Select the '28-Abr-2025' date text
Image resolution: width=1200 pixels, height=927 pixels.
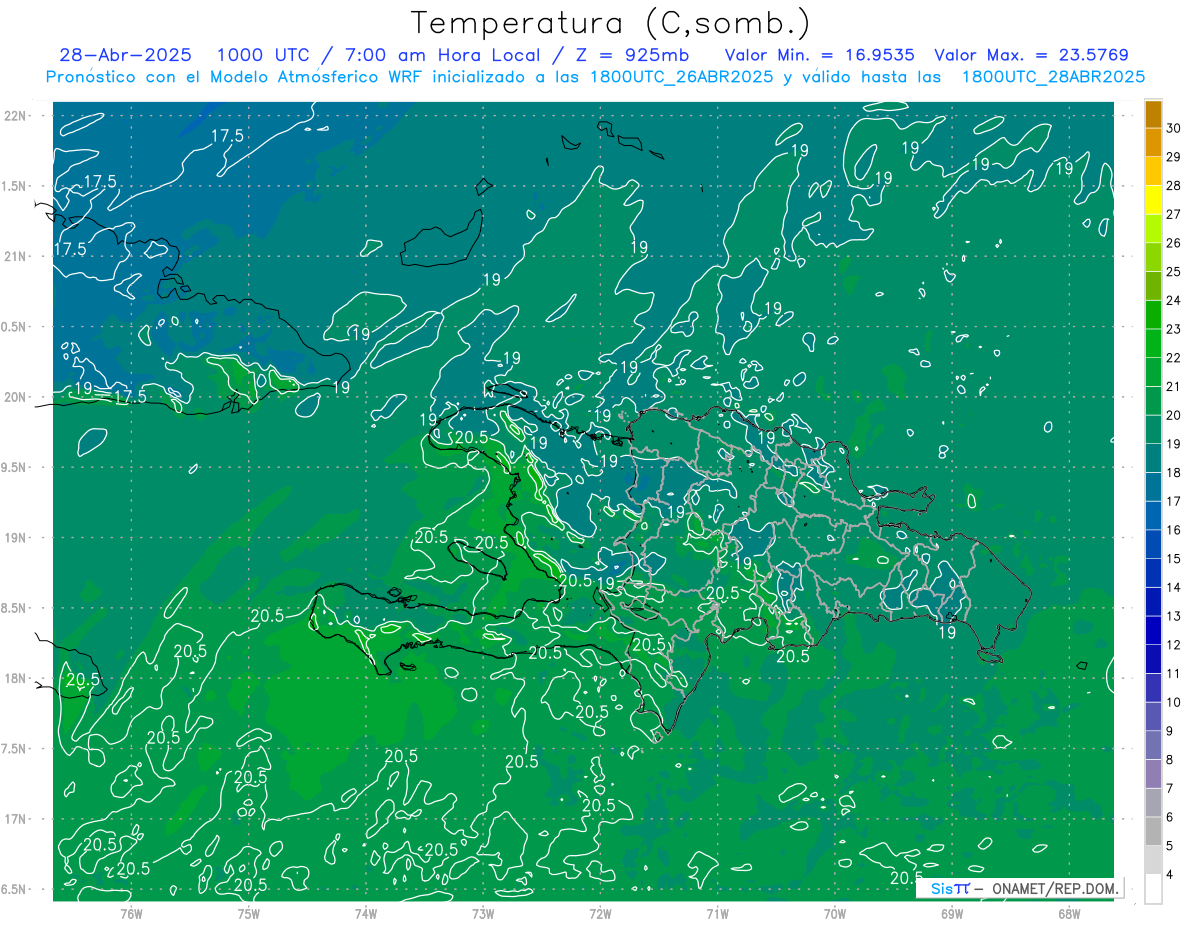click(126, 55)
